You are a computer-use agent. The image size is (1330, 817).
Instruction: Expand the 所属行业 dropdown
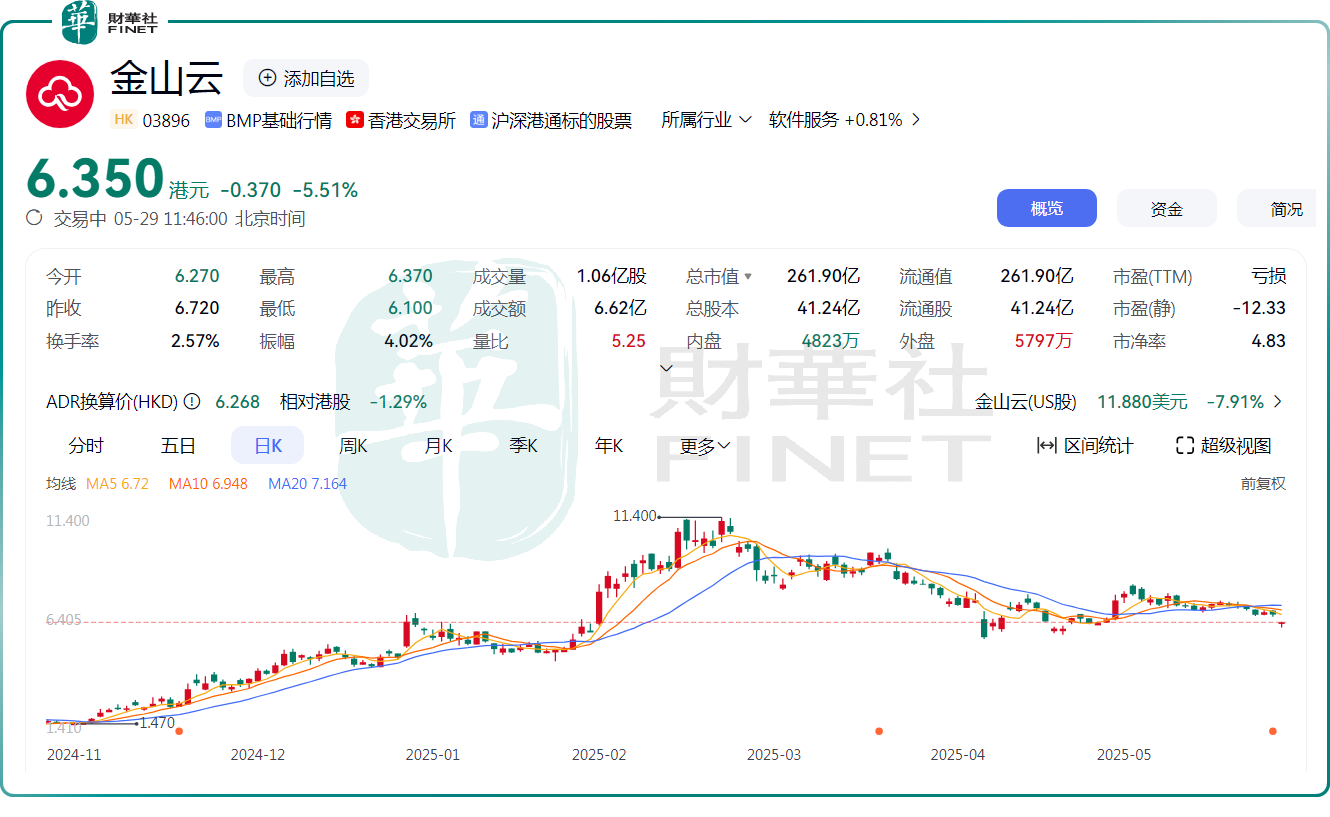[x=707, y=120]
